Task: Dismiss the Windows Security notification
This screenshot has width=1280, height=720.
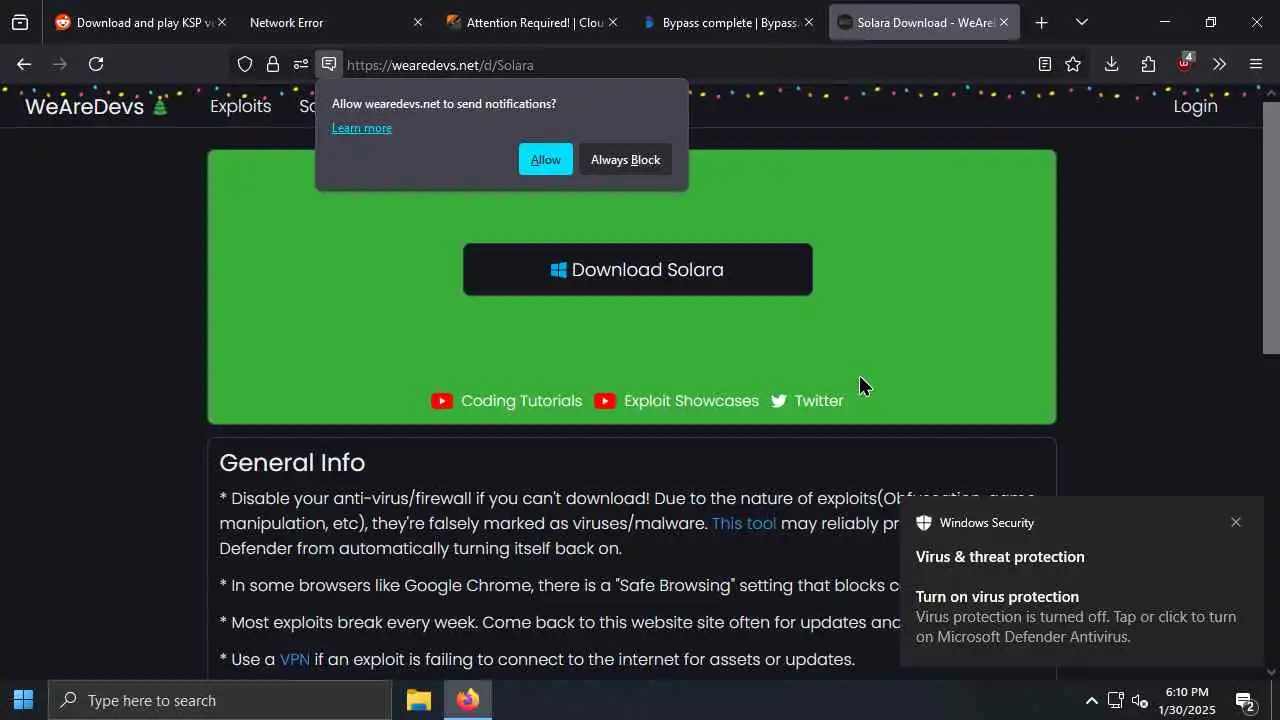Action: point(1236,522)
